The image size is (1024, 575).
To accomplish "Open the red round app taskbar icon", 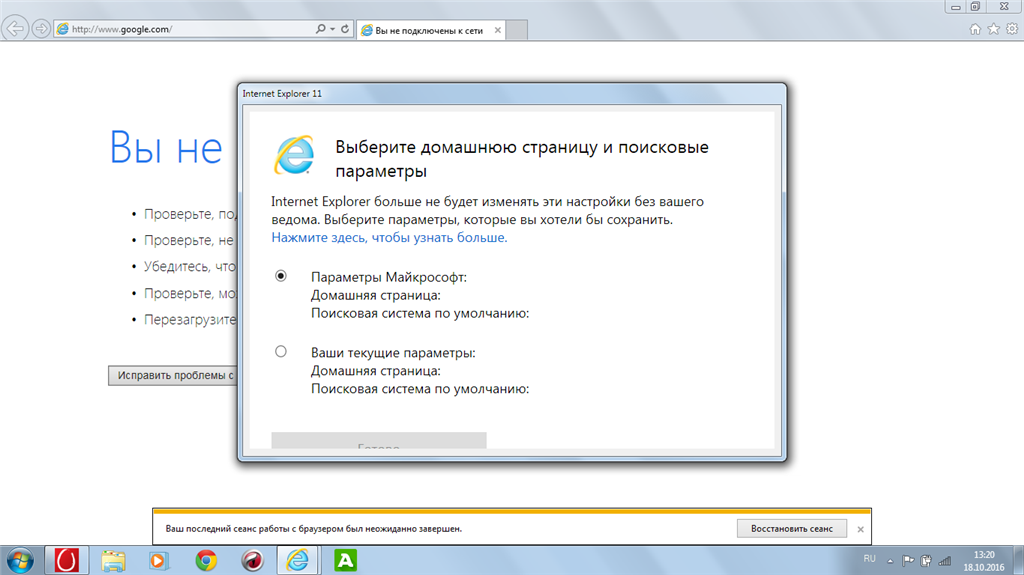I will pos(252,561).
